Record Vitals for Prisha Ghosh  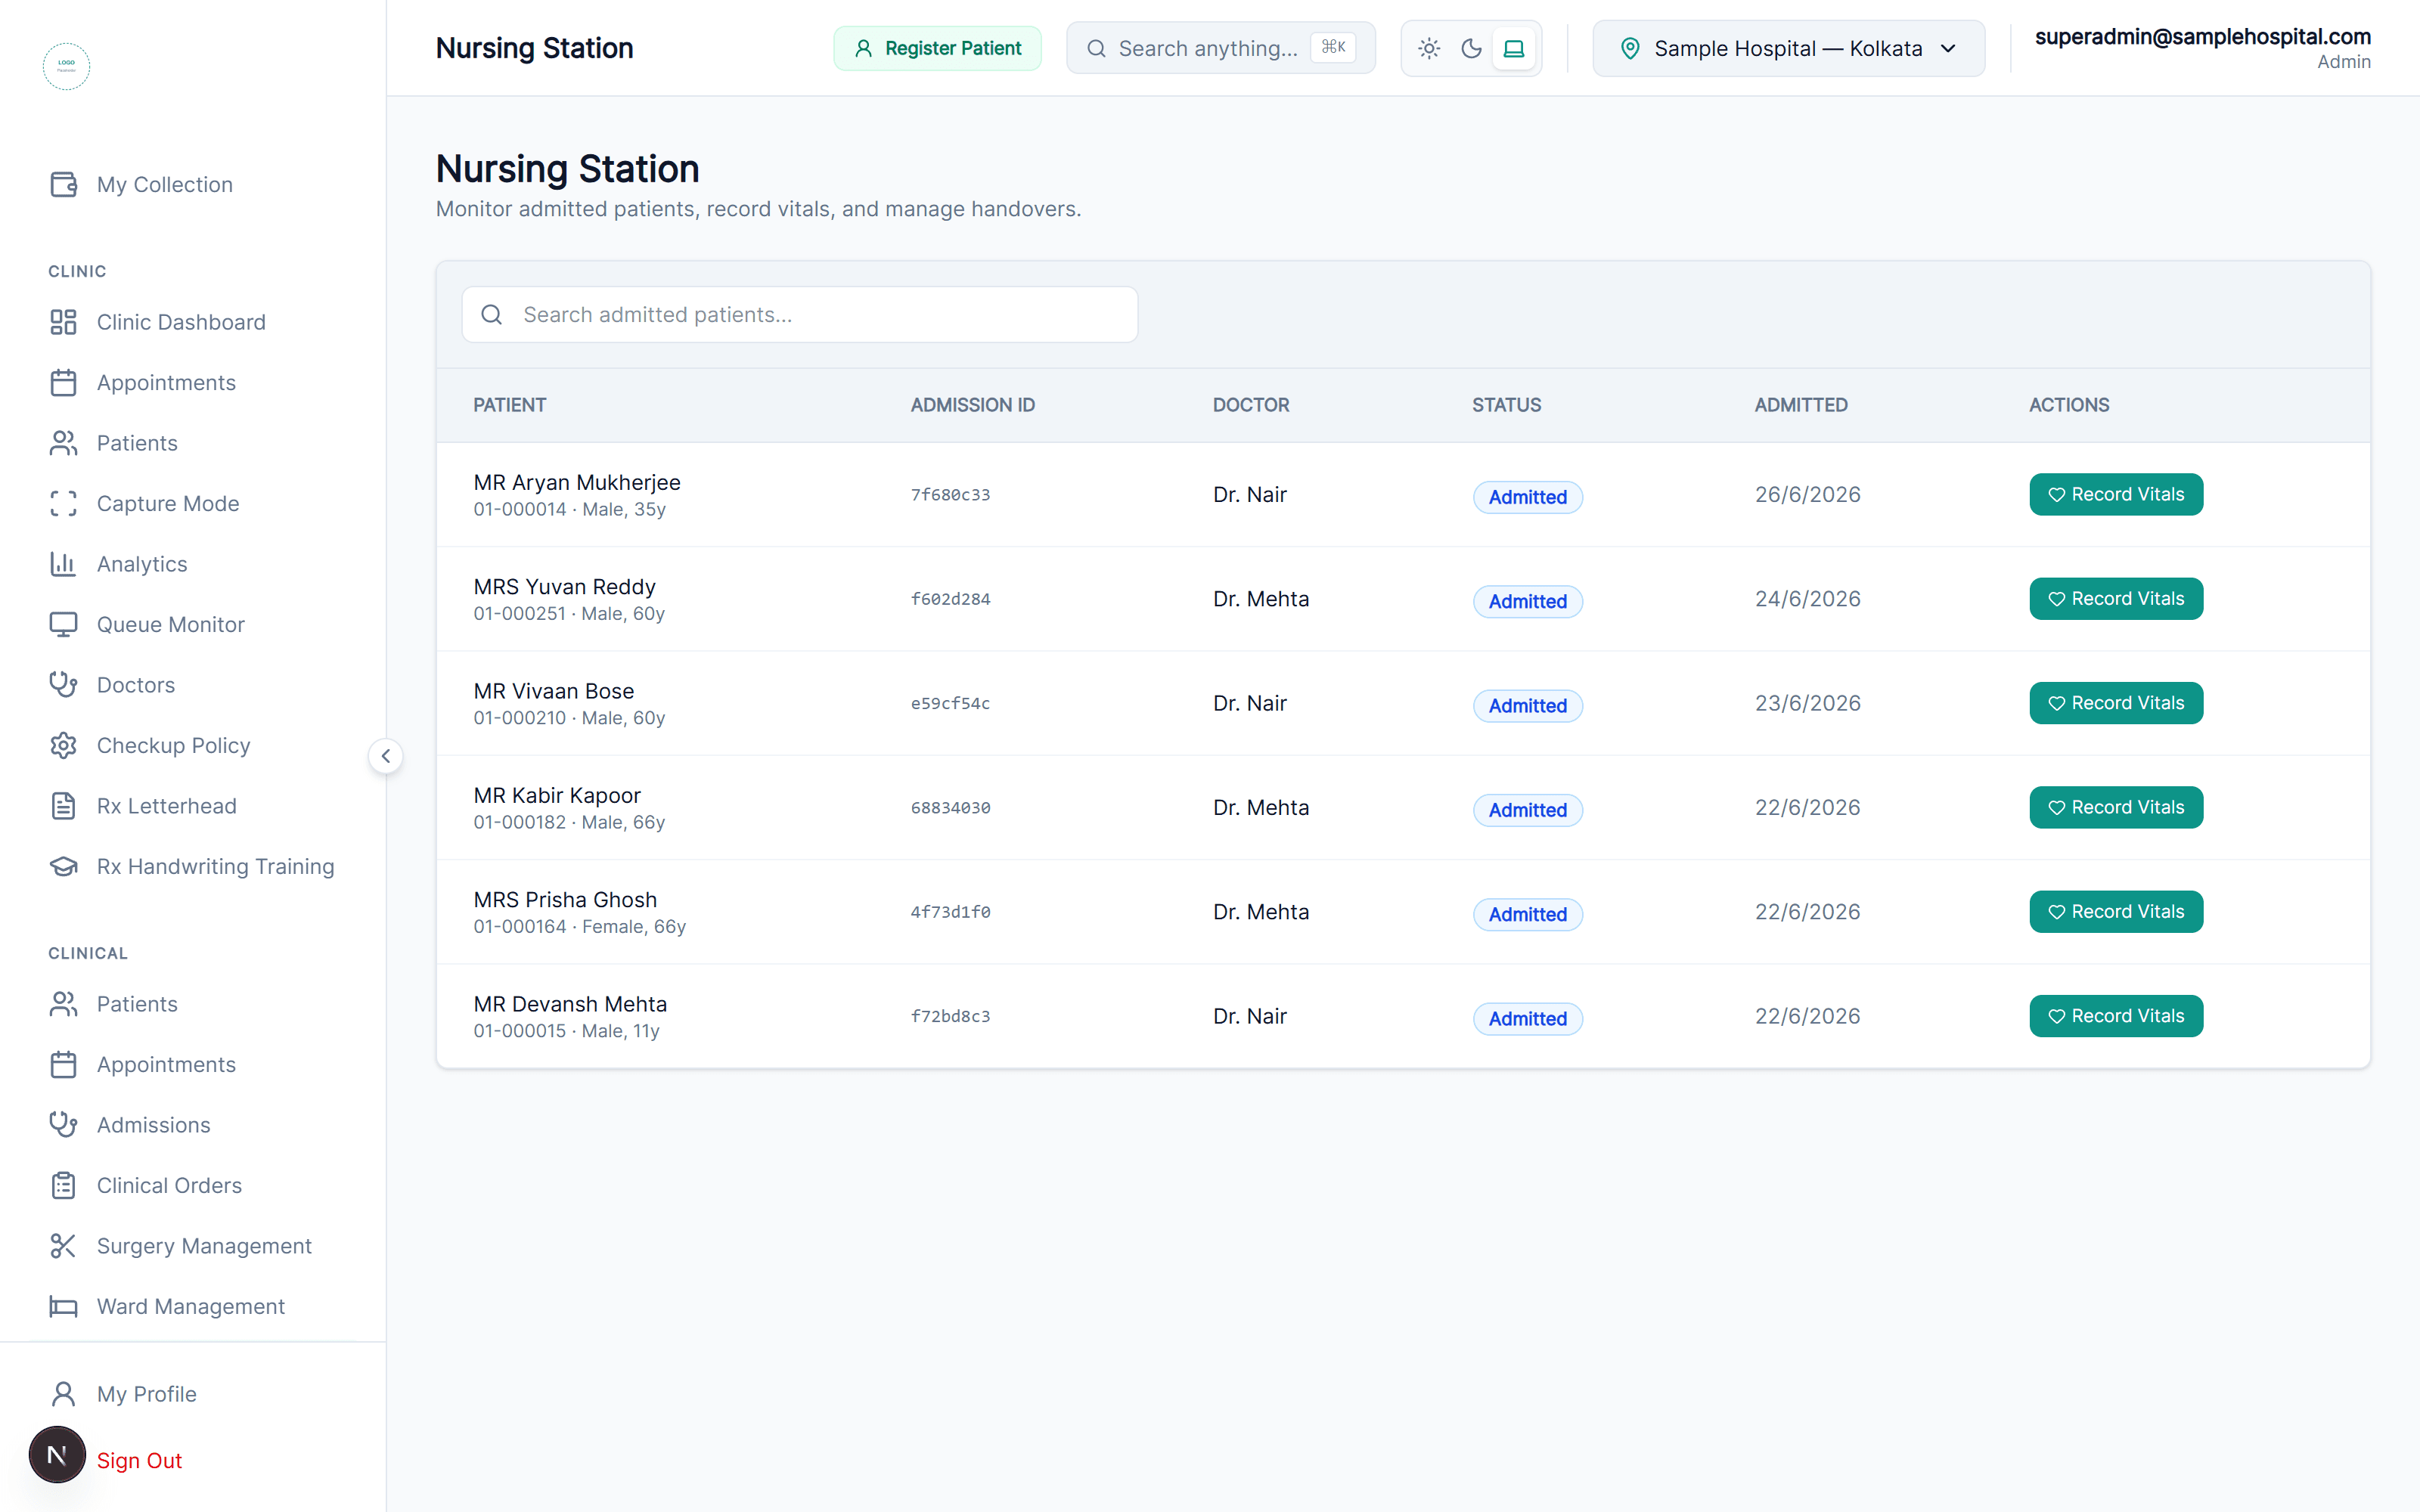[x=2116, y=912]
